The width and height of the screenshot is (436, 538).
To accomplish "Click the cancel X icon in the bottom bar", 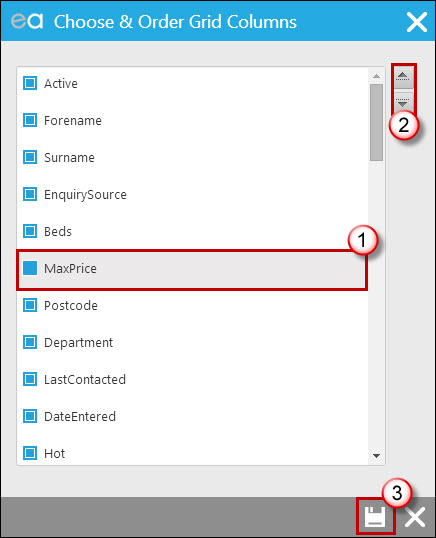I will coord(415,517).
